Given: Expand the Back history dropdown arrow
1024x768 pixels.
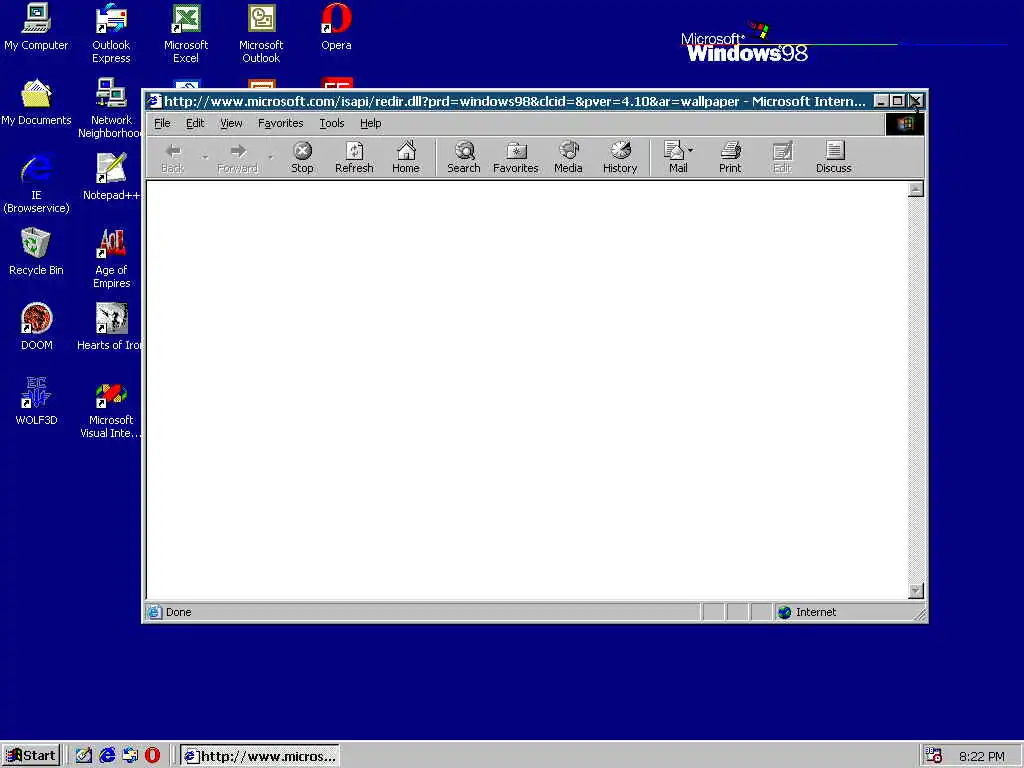Looking at the screenshot, I should [204, 157].
